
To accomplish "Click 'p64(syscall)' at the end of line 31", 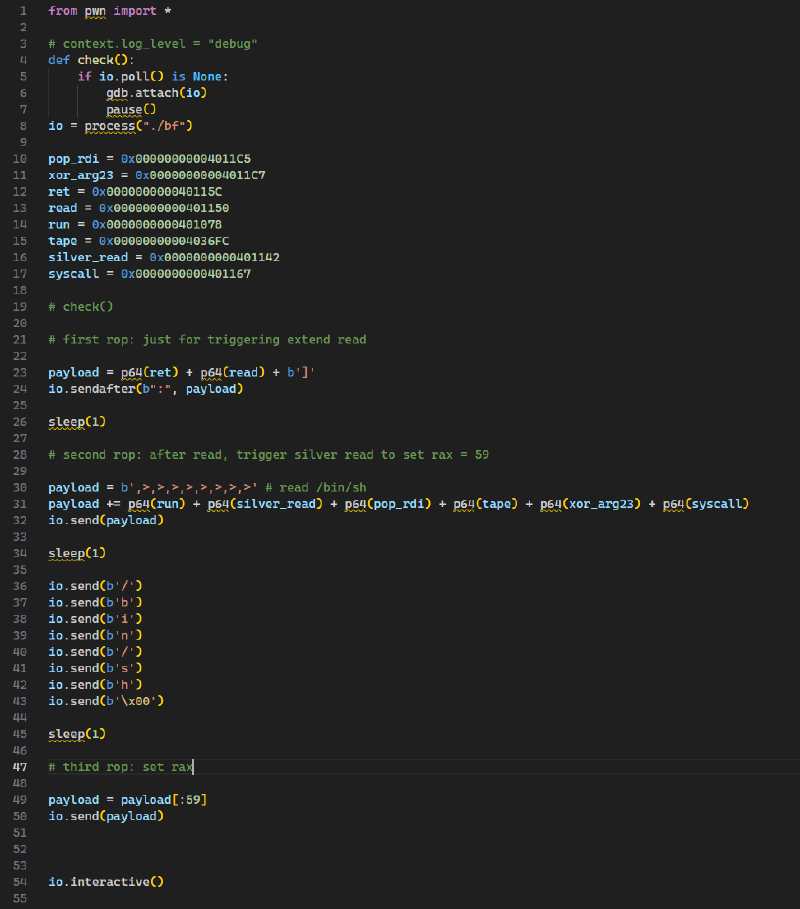I will pos(706,504).
